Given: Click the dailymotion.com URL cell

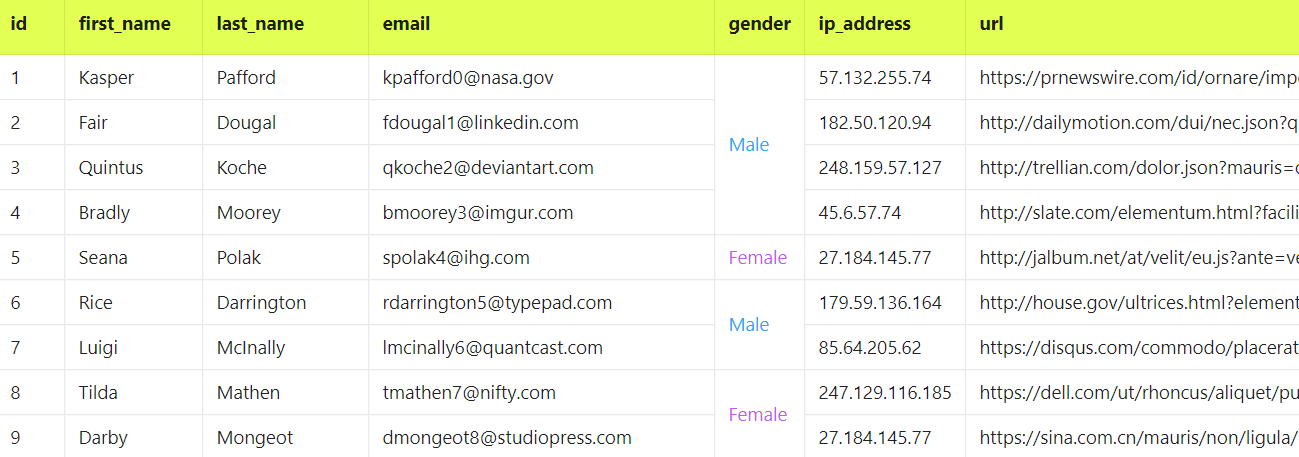Looking at the screenshot, I should point(1132,122).
